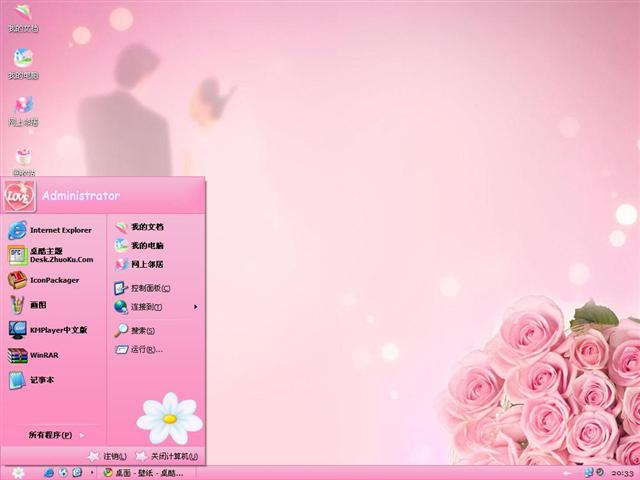Select the recycle bin desktop icon
This screenshot has width=640, height=480.
coord(24,161)
